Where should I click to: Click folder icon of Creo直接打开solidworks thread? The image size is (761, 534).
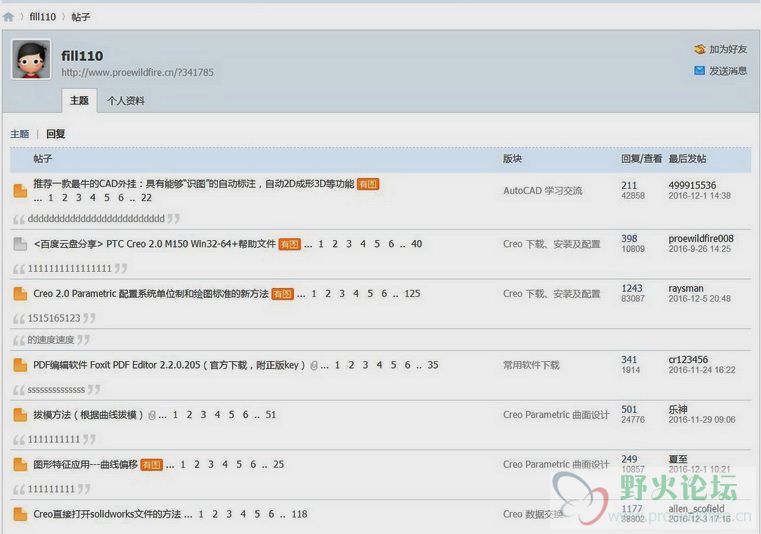click(20, 515)
